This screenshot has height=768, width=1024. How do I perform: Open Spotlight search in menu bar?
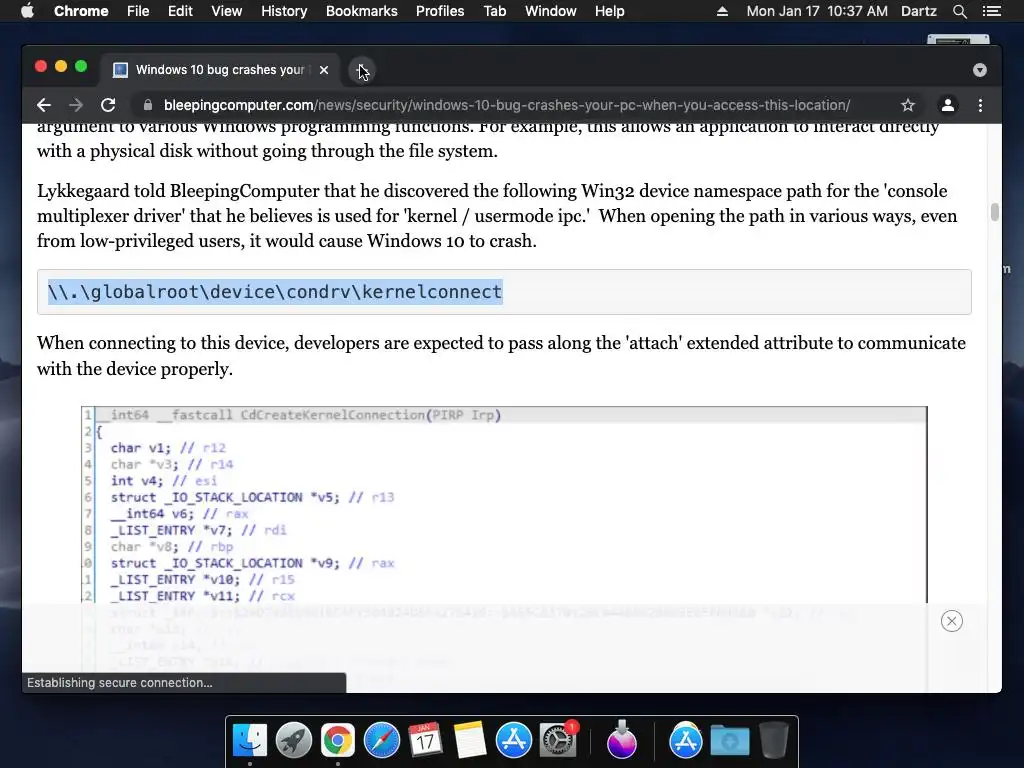[959, 11]
